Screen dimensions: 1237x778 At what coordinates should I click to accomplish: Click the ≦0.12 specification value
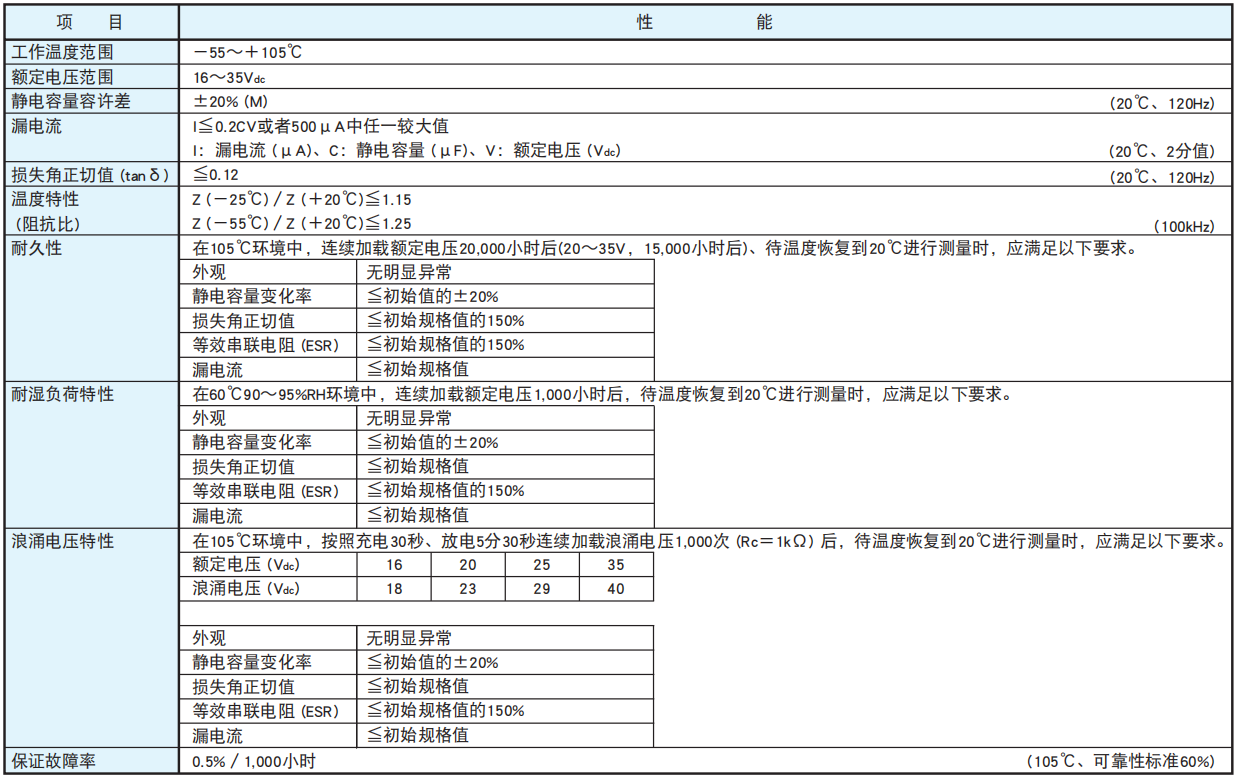[x=216, y=172]
